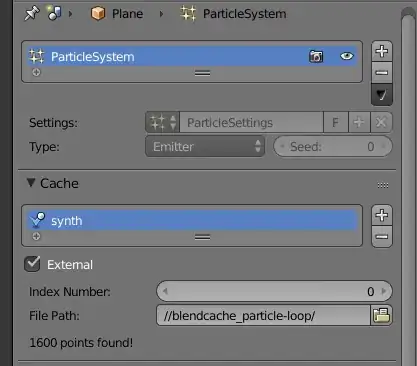
Task: Click the ParticleSystem breadcrumb label
Action: [x=245, y=14]
